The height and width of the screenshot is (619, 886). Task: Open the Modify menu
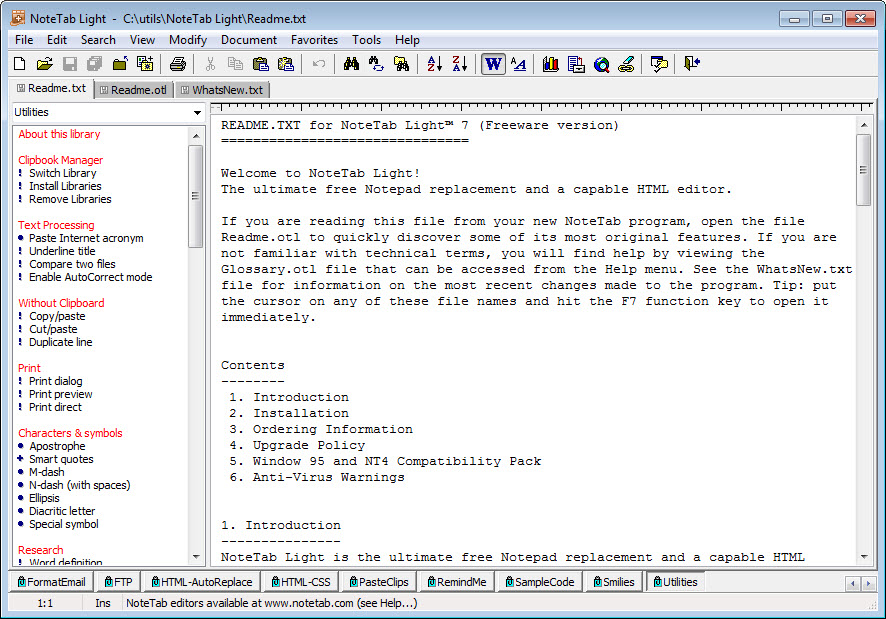click(x=188, y=40)
